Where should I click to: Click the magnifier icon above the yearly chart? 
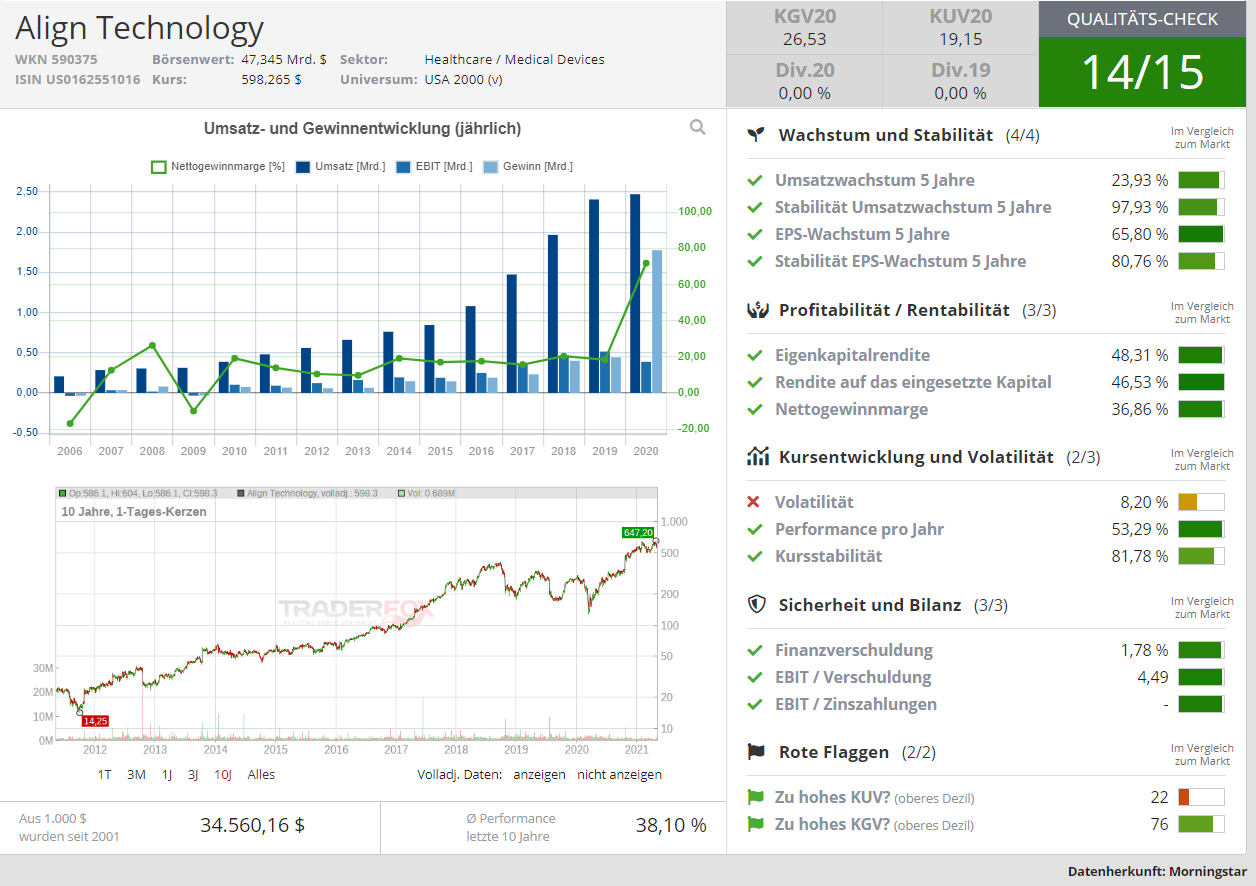(697, 127)
